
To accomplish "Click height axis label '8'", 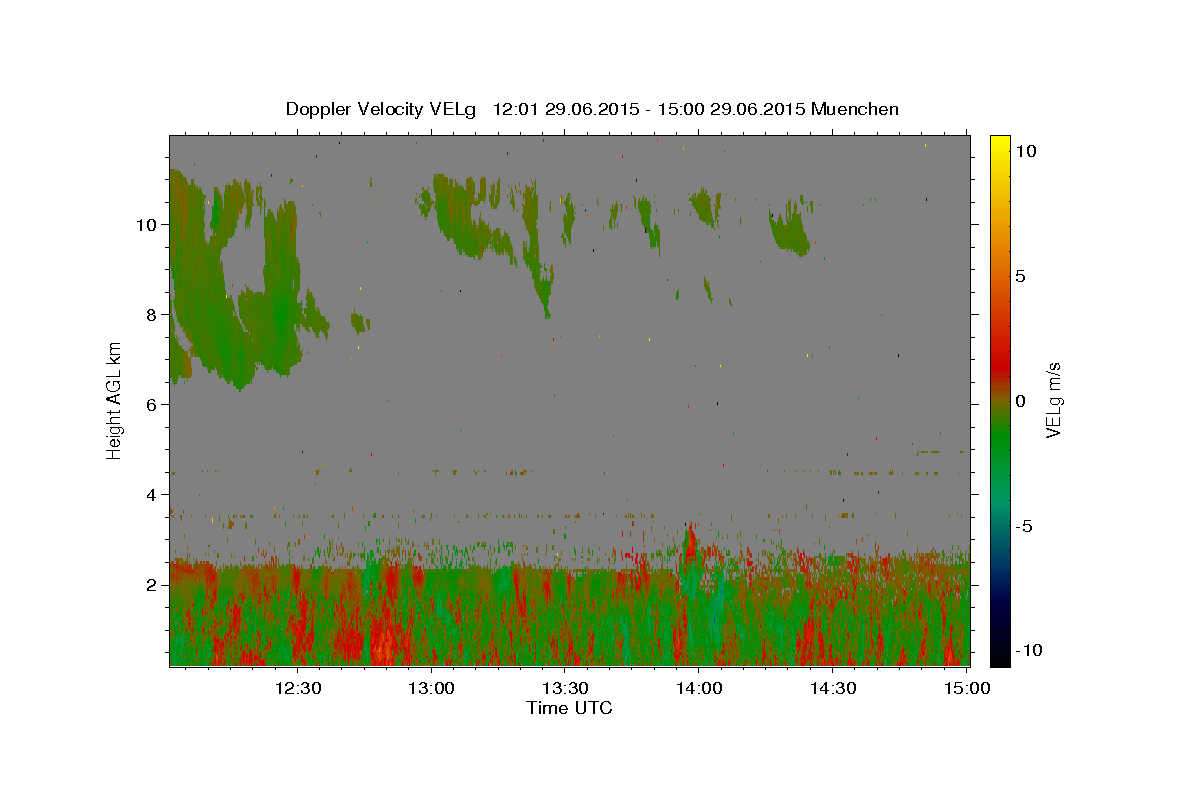I will coord(150,314).
